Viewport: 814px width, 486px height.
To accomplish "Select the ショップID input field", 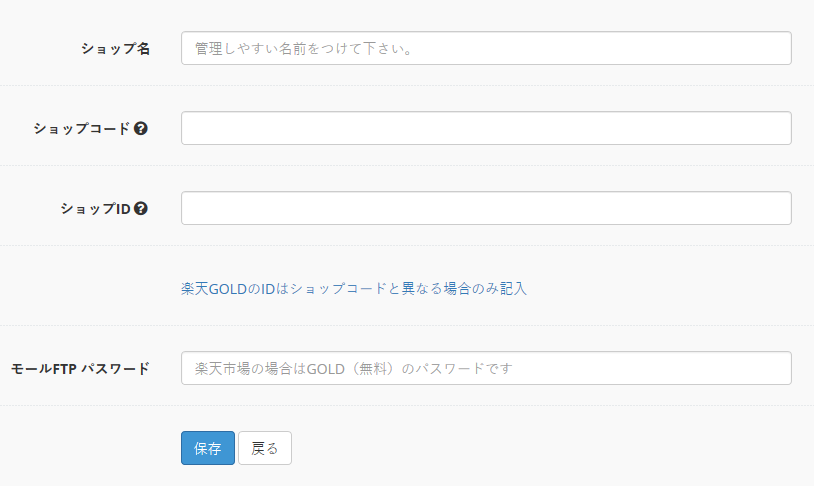I will [x=486, y=208].
